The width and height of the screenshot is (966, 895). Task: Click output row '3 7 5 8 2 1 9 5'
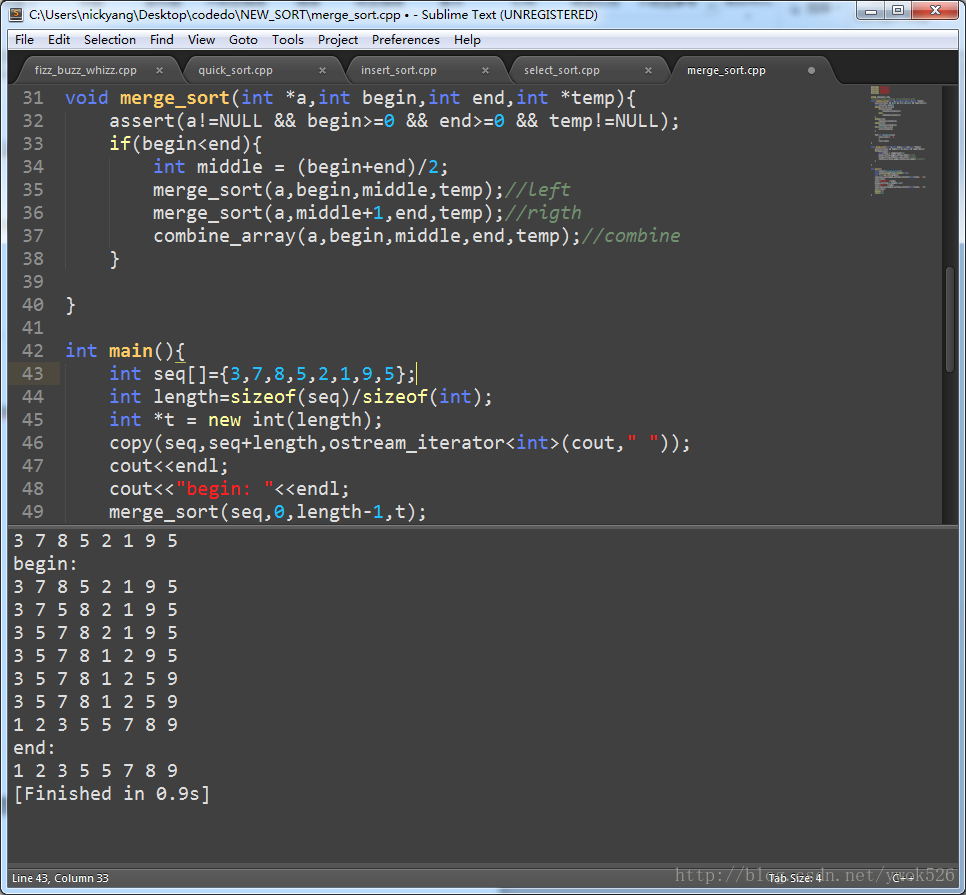[x=95, y=610]
